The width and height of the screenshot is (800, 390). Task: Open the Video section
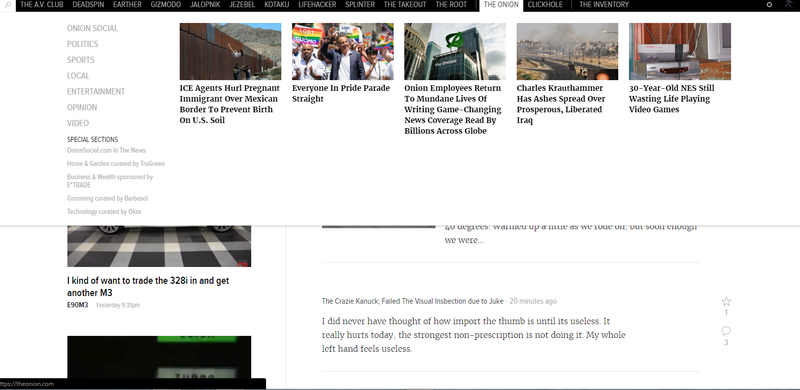(78, 124)
